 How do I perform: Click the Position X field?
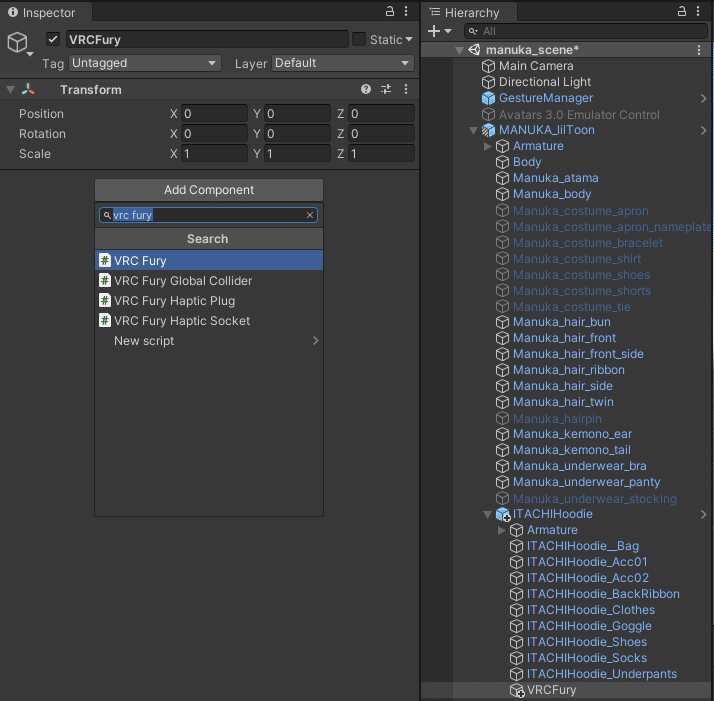pos(214,113)
